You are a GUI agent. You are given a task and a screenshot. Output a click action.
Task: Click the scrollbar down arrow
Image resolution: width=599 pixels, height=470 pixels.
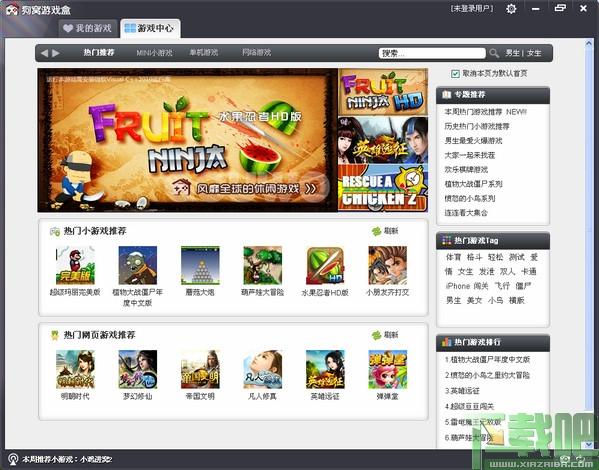click(x=589, y=444)
